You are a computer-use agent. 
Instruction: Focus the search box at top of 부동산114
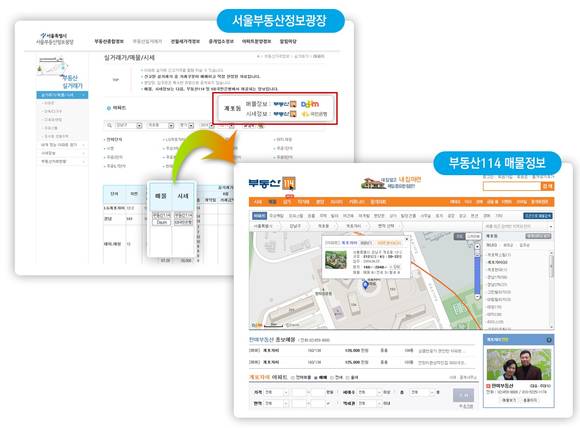tap(512, 186)
